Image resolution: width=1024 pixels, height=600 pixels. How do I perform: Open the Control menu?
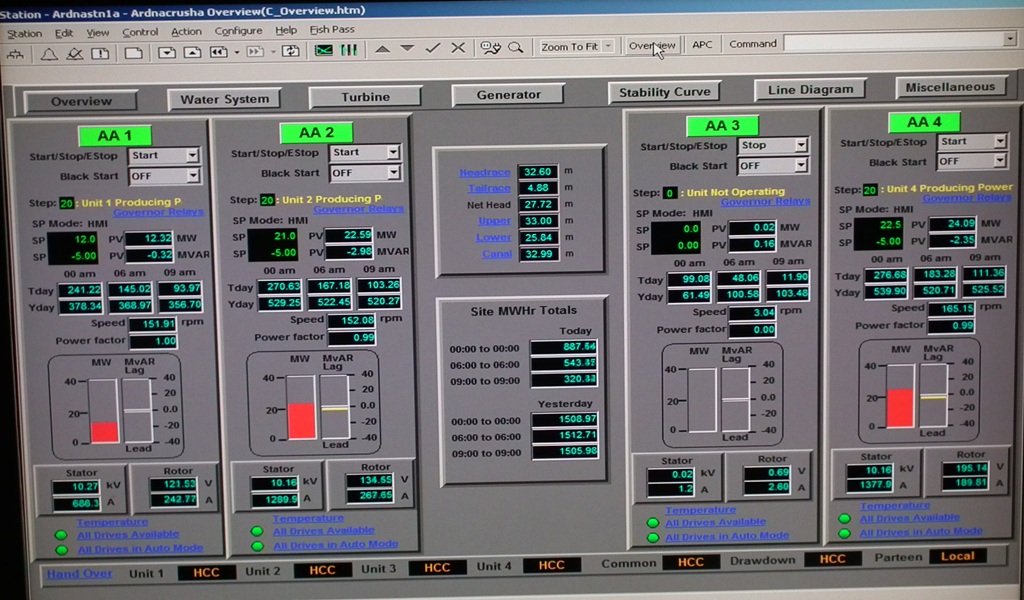coord(140,32)
